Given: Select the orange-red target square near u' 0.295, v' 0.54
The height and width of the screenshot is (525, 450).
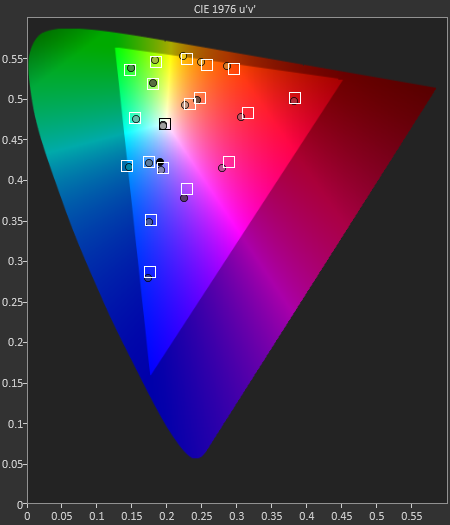Looking at the screenshot, I should pyautogui.click(x=234, y=69).
